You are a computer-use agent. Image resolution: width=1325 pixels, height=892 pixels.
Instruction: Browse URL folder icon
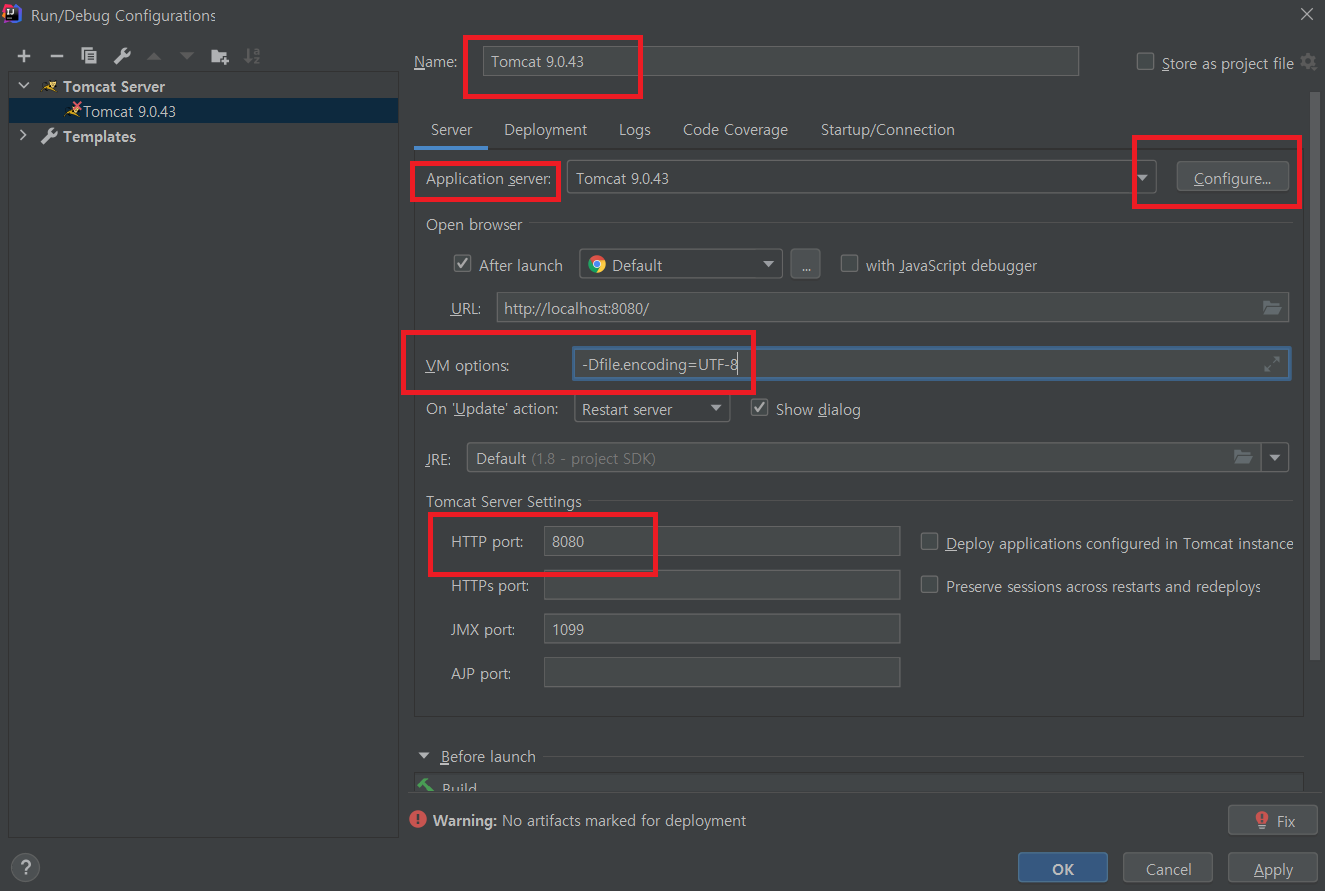(1272, 308)
